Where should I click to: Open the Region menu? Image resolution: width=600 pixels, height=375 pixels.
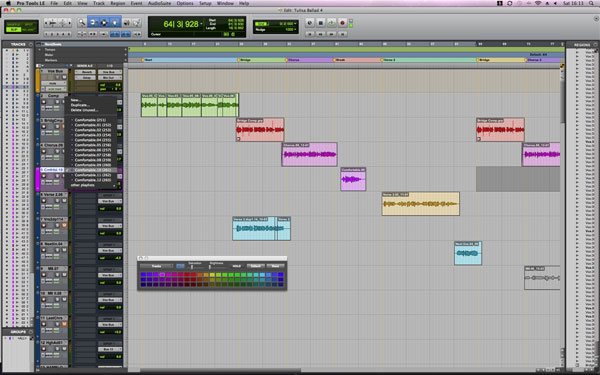118,3
